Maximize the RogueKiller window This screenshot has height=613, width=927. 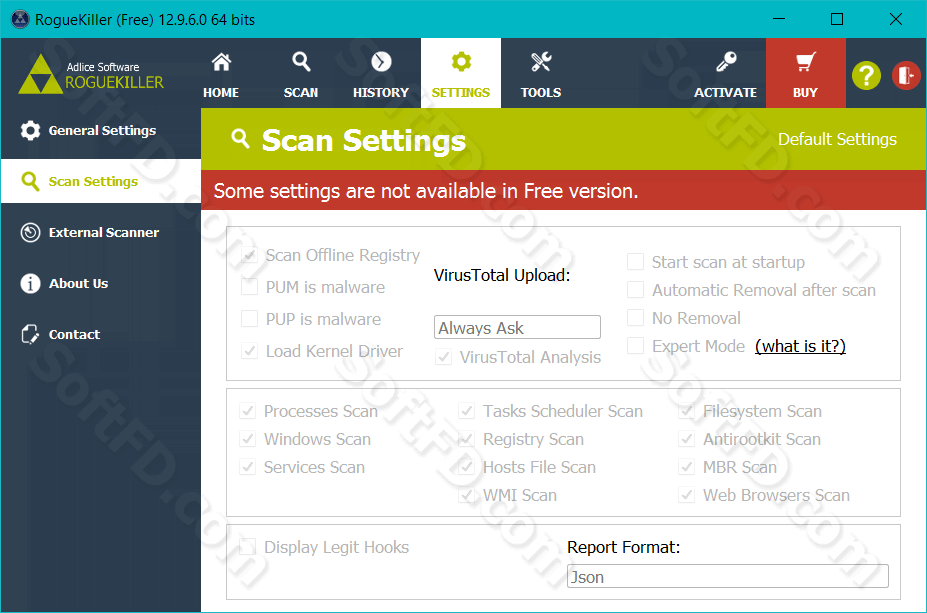pos(837,19)
